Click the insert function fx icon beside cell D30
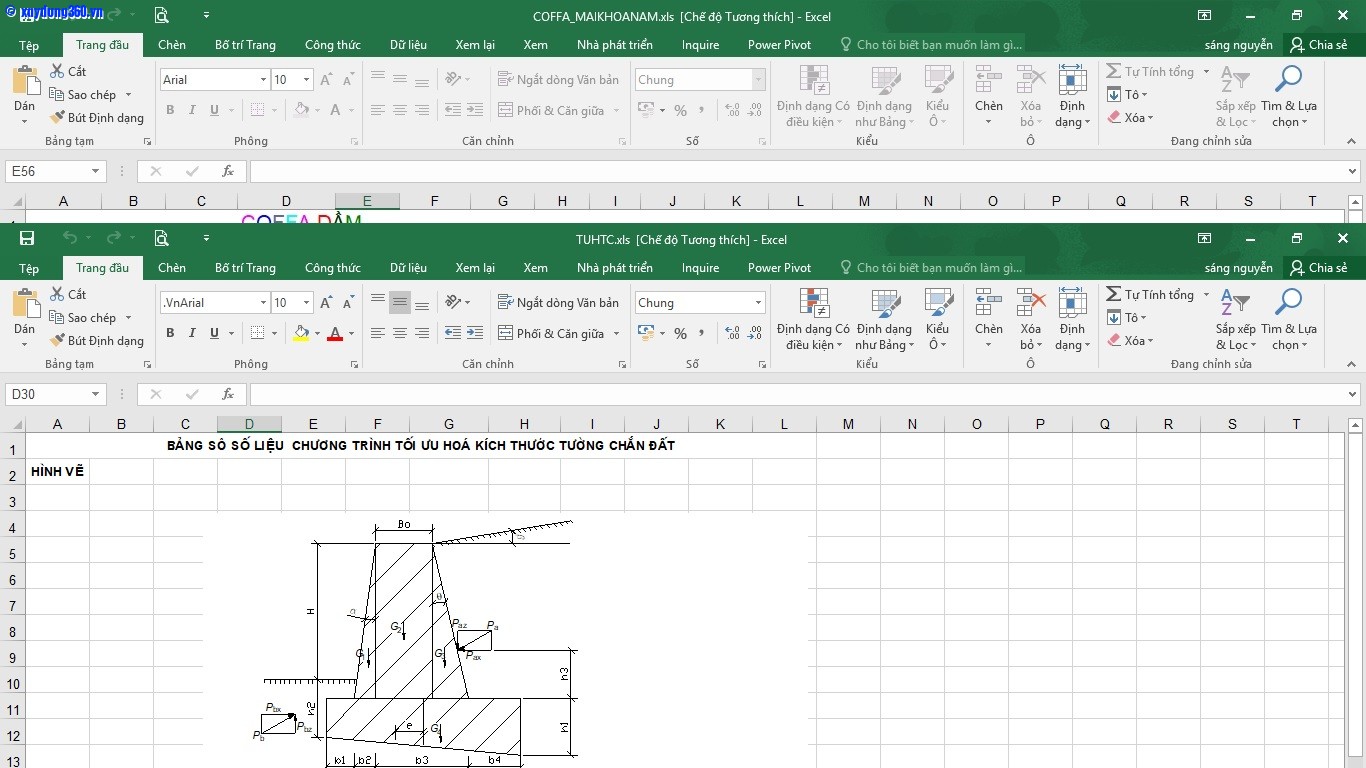 [228, 394]
